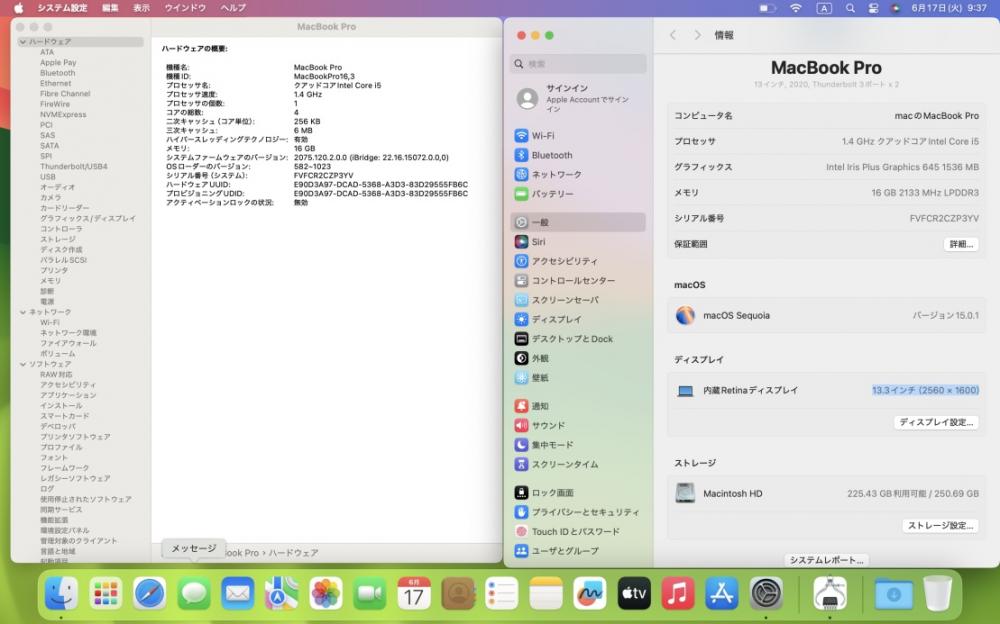The width and height of the screenshot is (1000, 624).
Task: Open the ヘルプ menu
Action: coord(233,8)
